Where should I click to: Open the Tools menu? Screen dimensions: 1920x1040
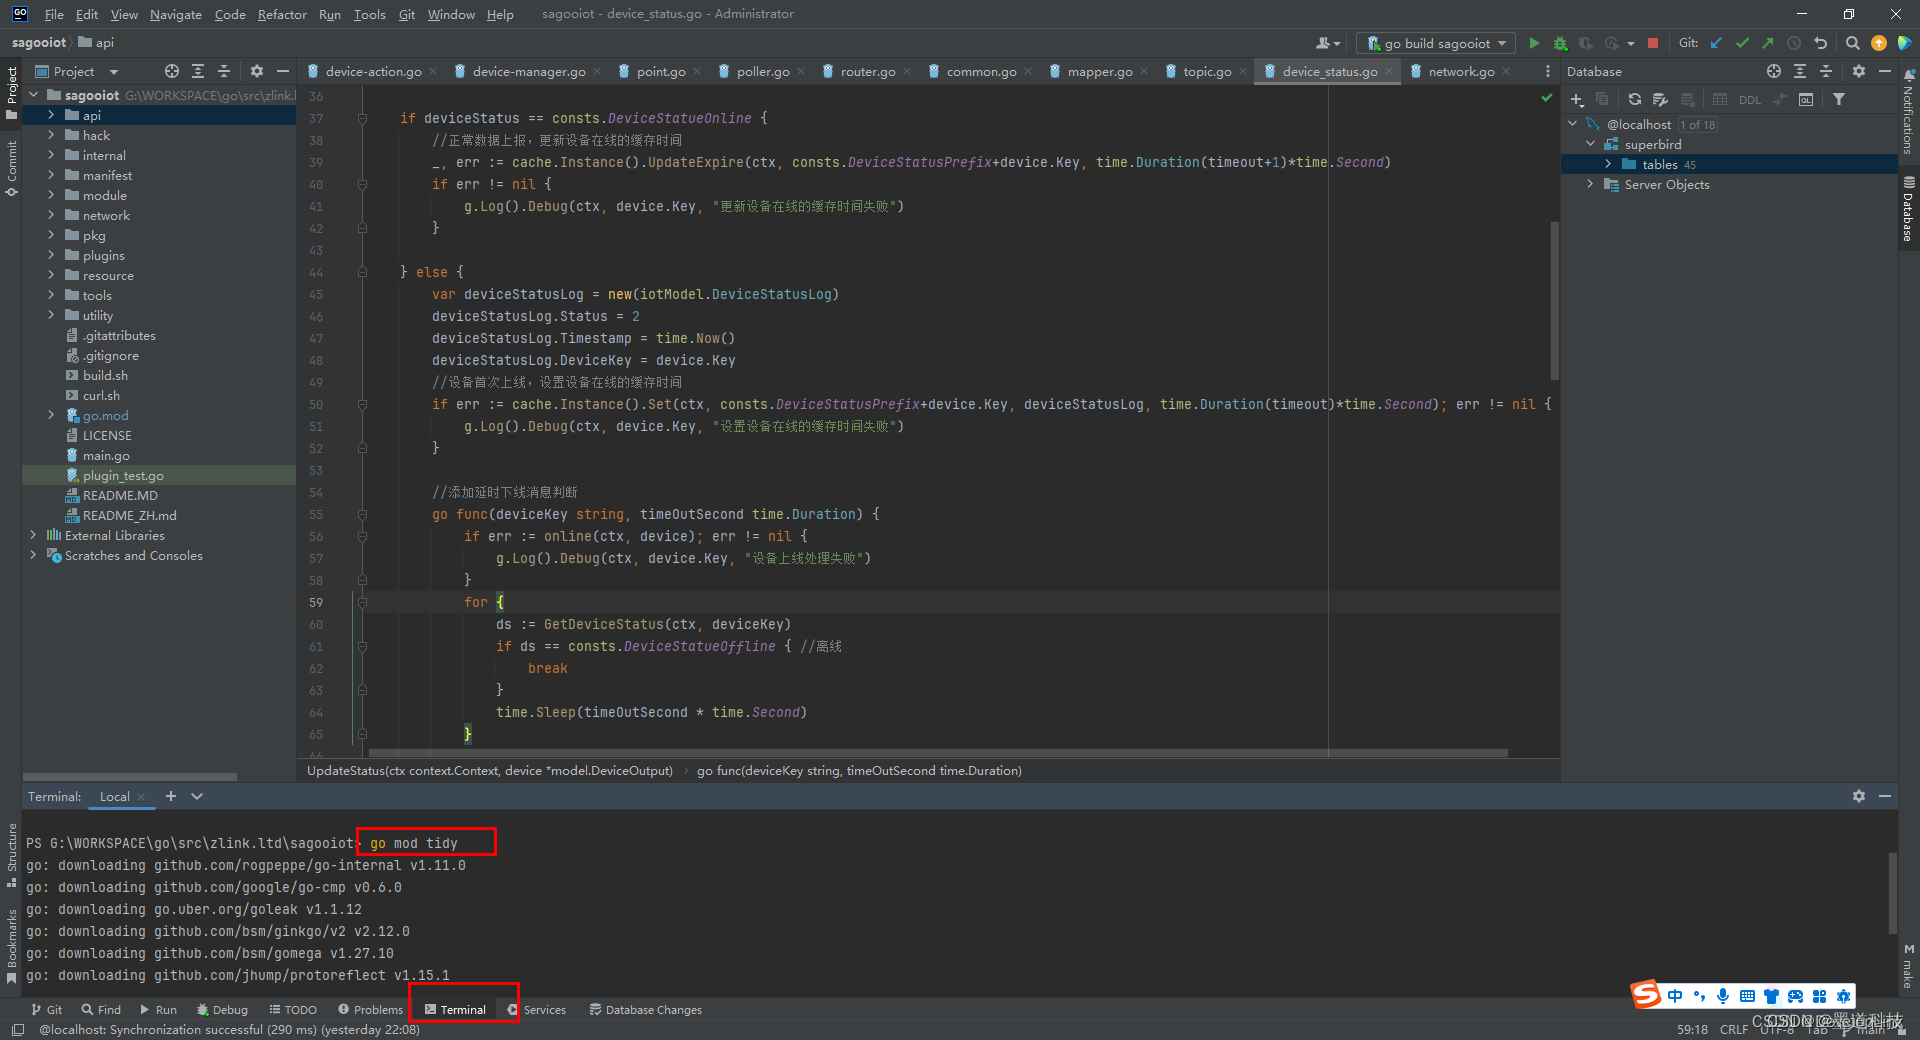pos(369,14)
